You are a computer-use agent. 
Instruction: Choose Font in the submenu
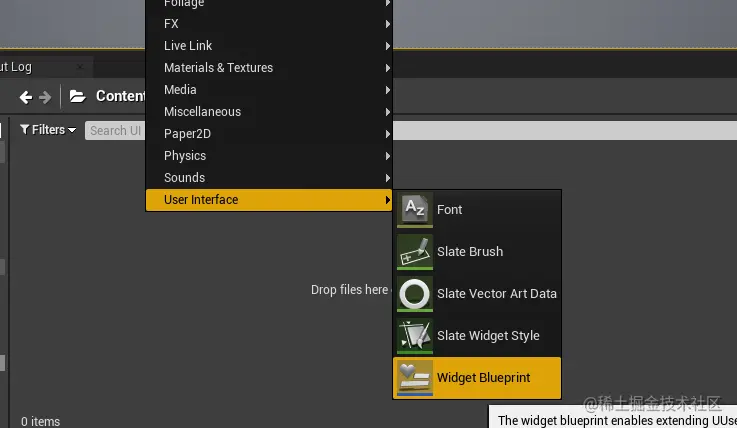click(x=477, y=210)
